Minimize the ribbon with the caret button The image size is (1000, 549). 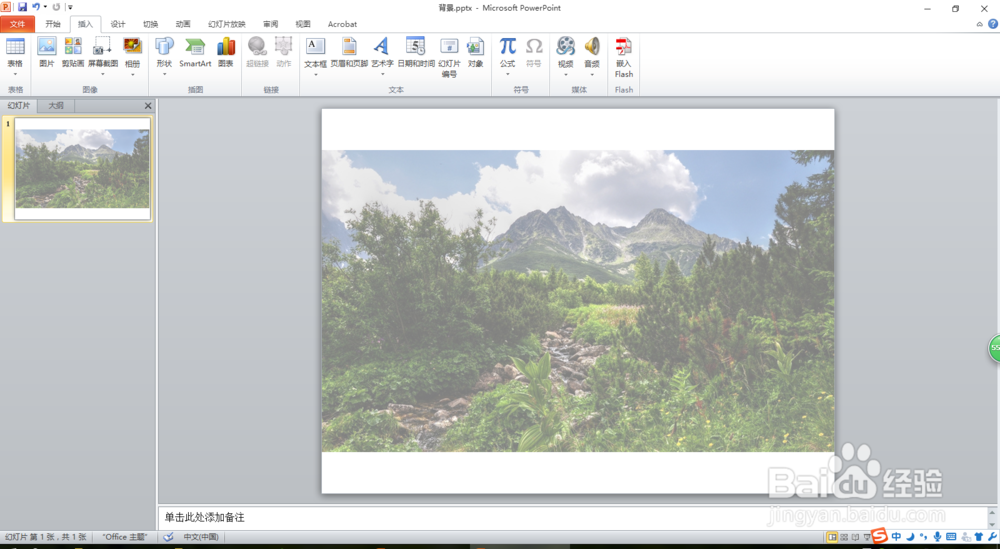click(x=980, y=24)
